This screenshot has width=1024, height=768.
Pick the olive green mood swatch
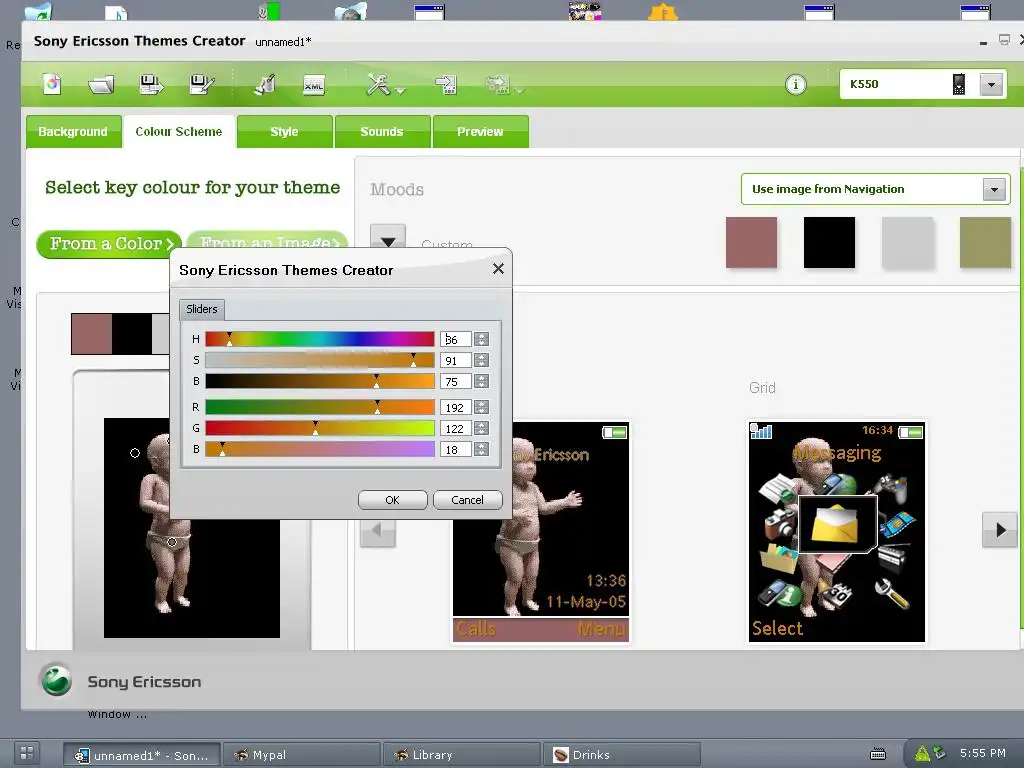(x=985, y=242)
